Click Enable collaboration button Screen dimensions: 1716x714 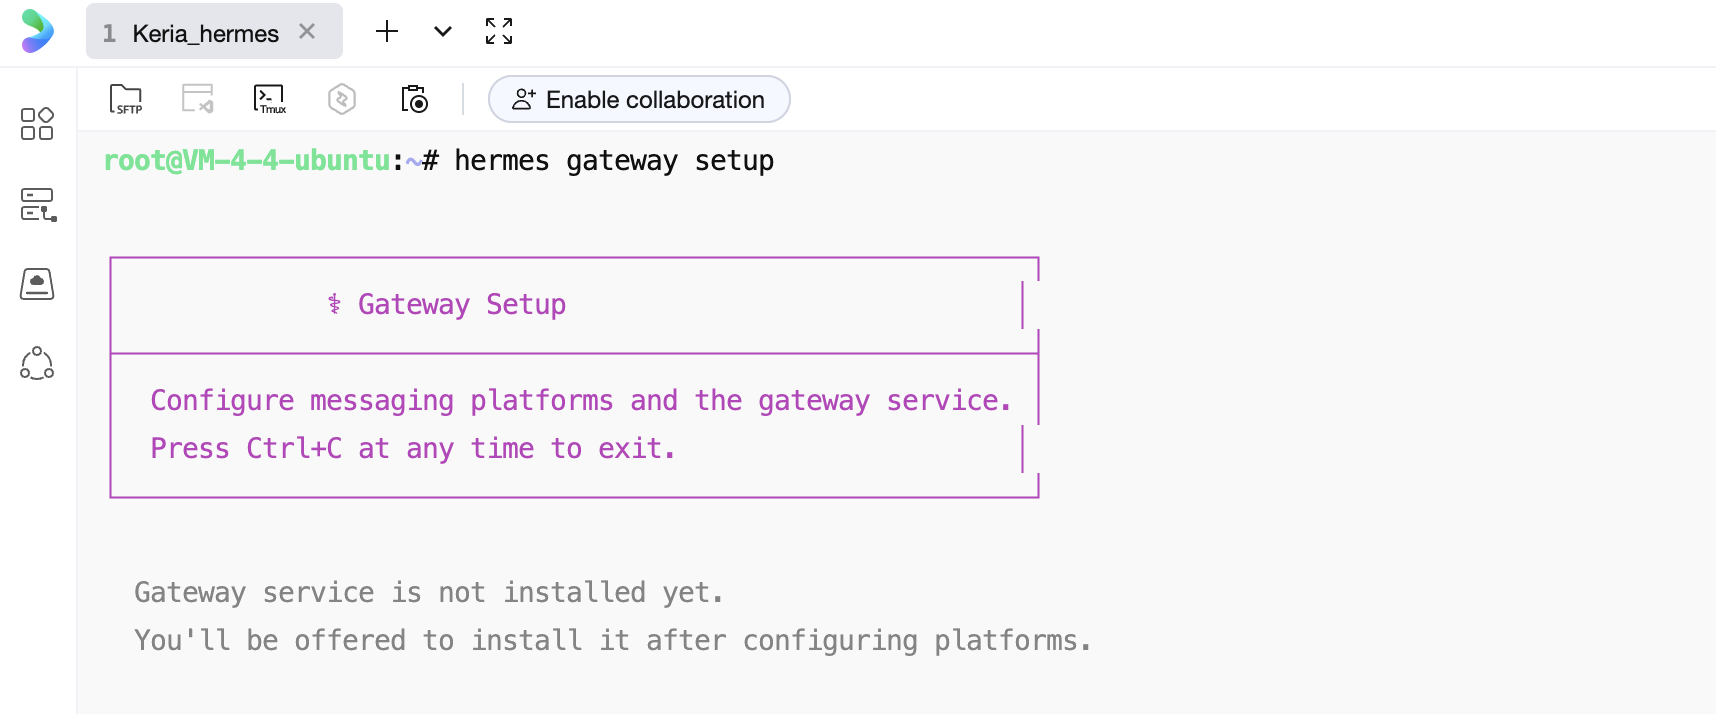(639, 100)
